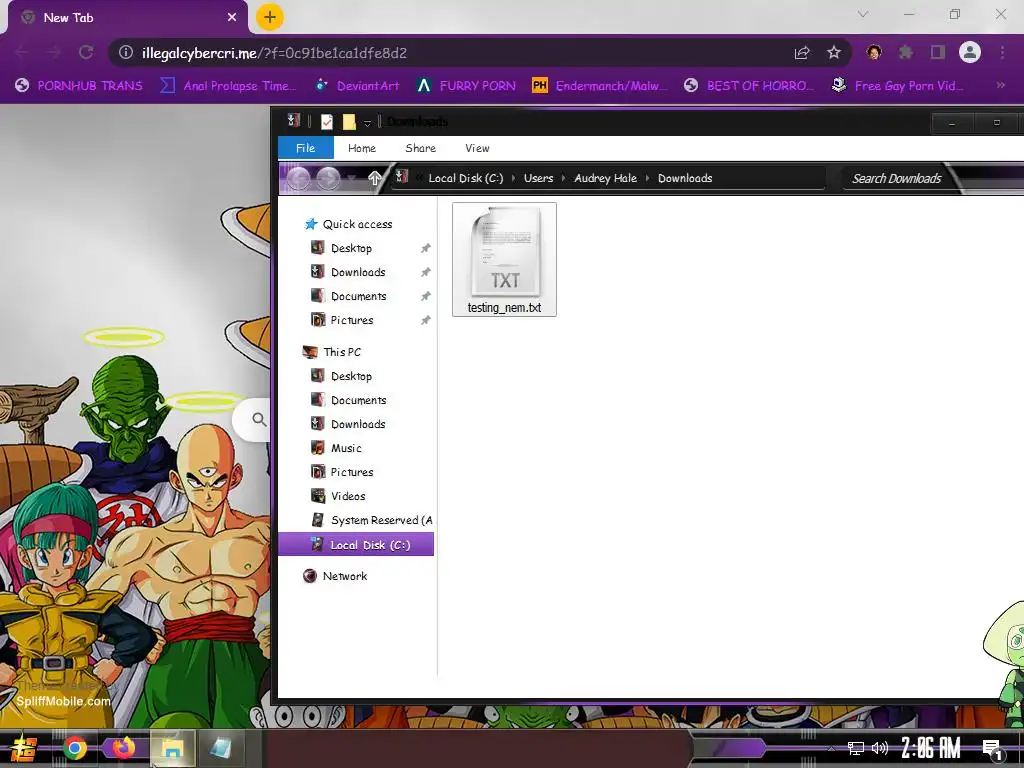Click Local Disk (C:) in the breadcrumb path
This screenshot has width=1024, height=768.
466,178
